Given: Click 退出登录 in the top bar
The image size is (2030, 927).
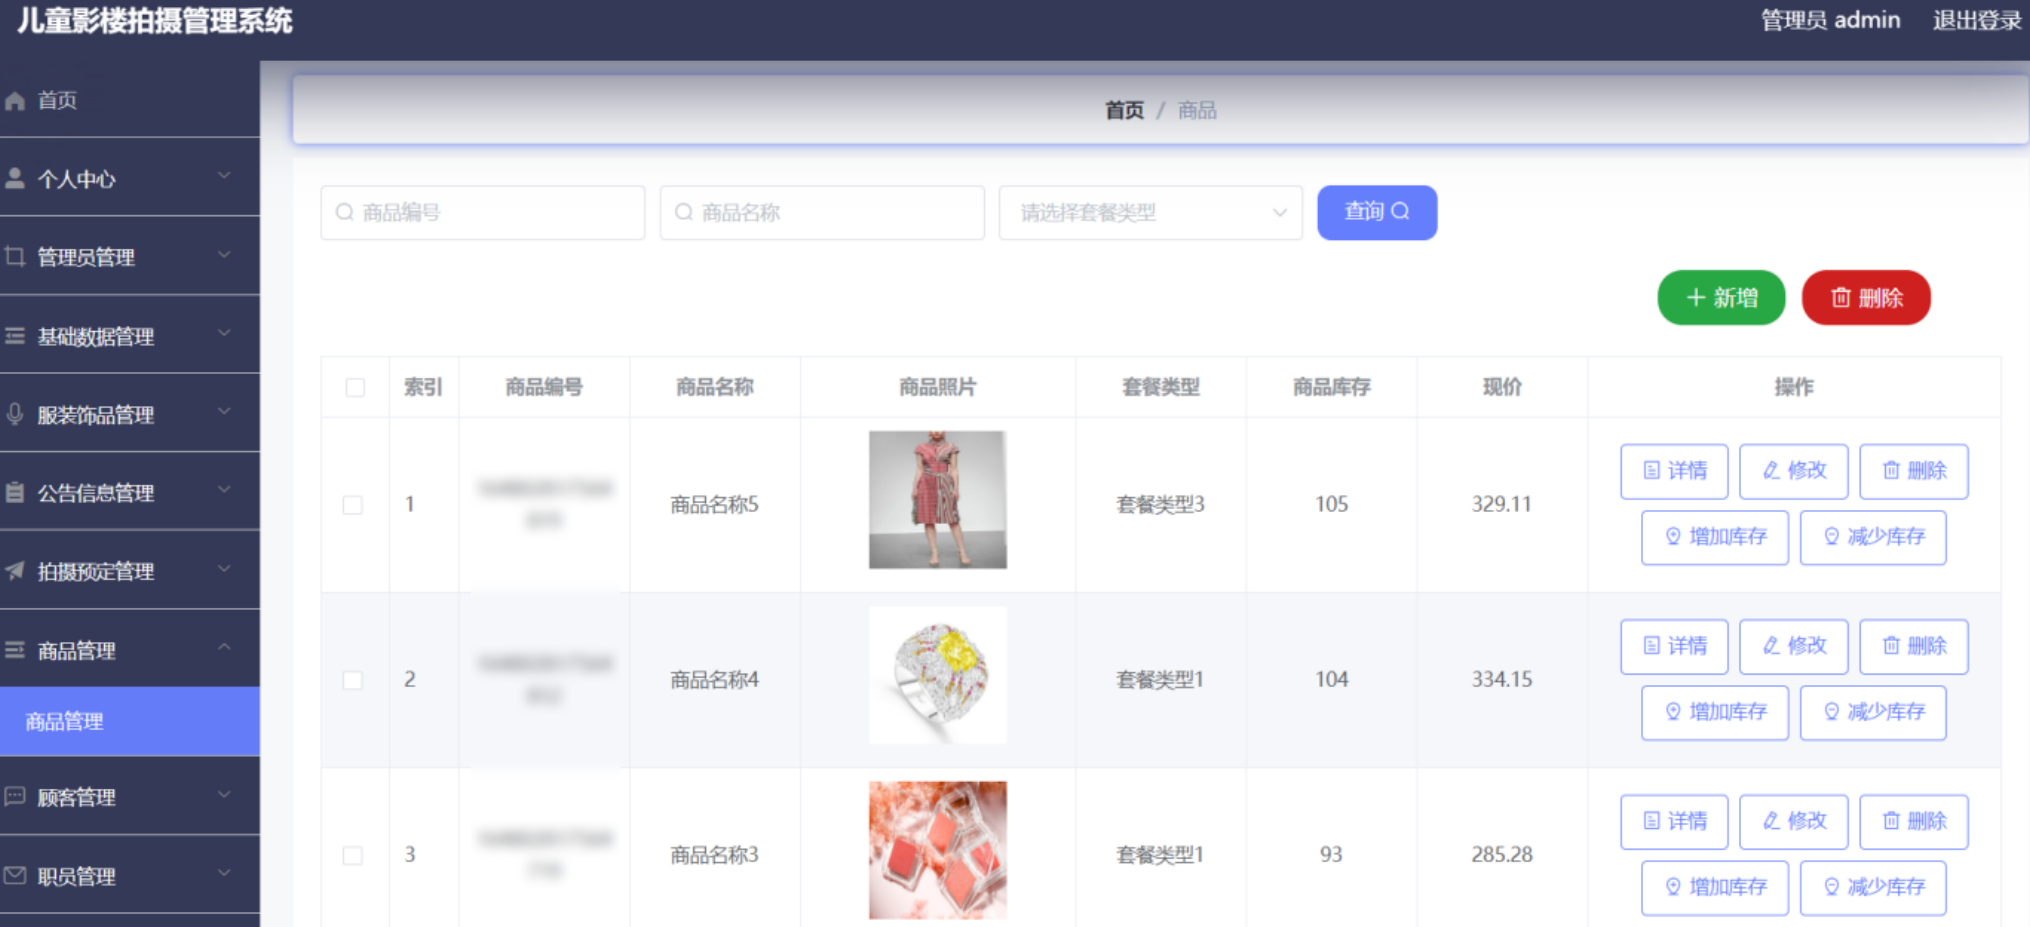Looking at the screenshot, I should [1977, 20].
